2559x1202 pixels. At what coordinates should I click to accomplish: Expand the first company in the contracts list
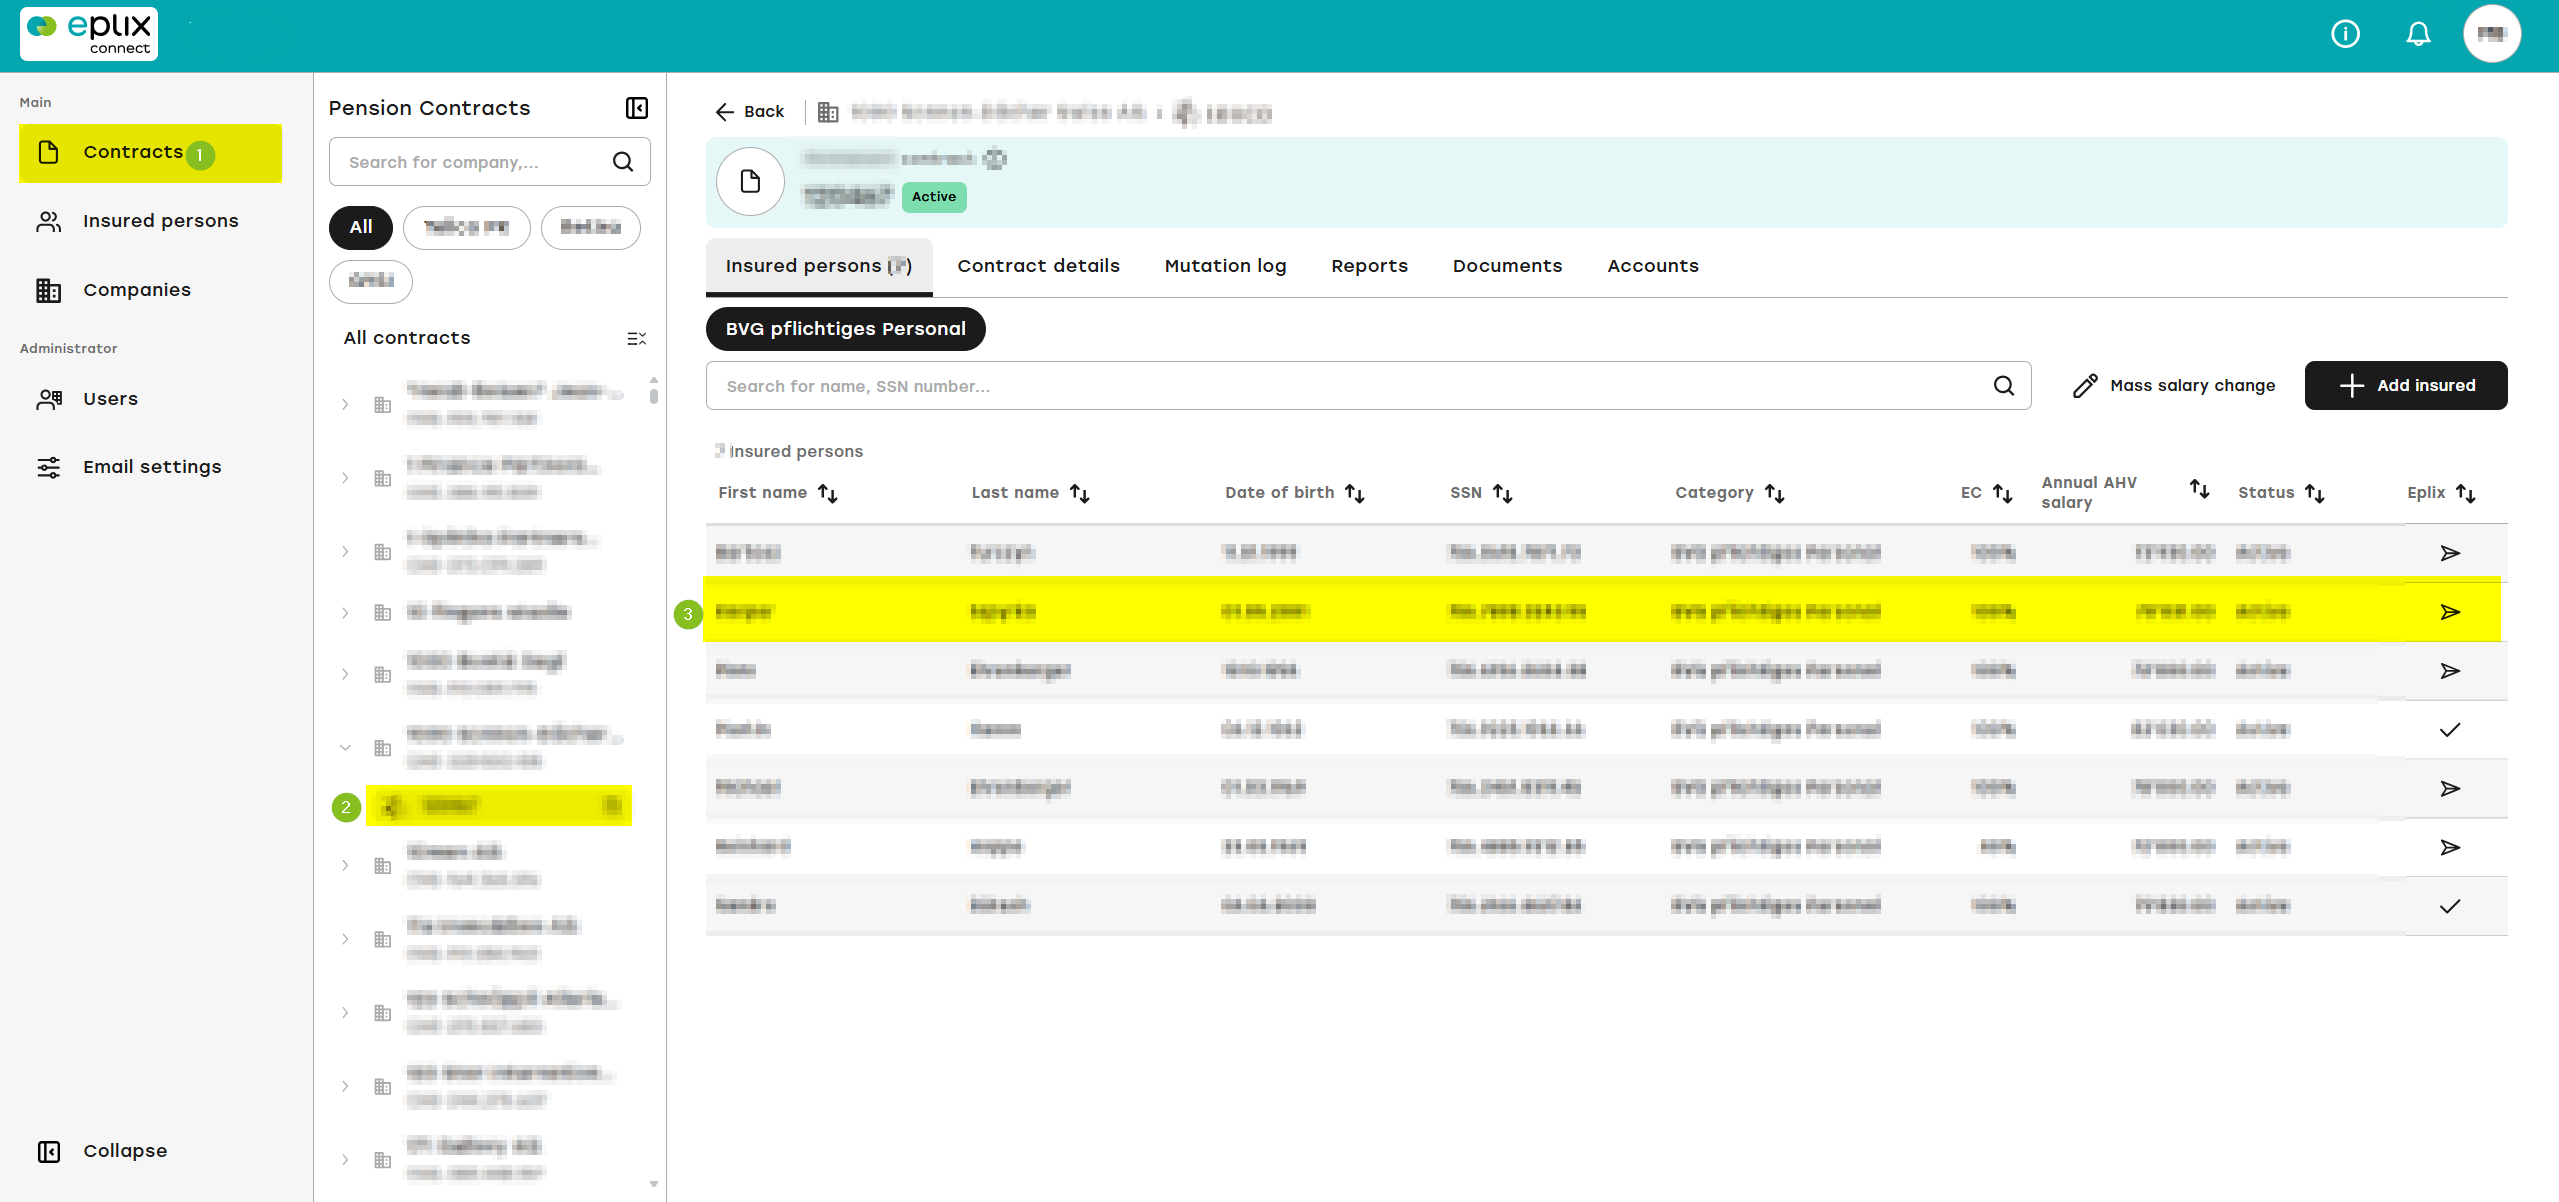(345, 405)
